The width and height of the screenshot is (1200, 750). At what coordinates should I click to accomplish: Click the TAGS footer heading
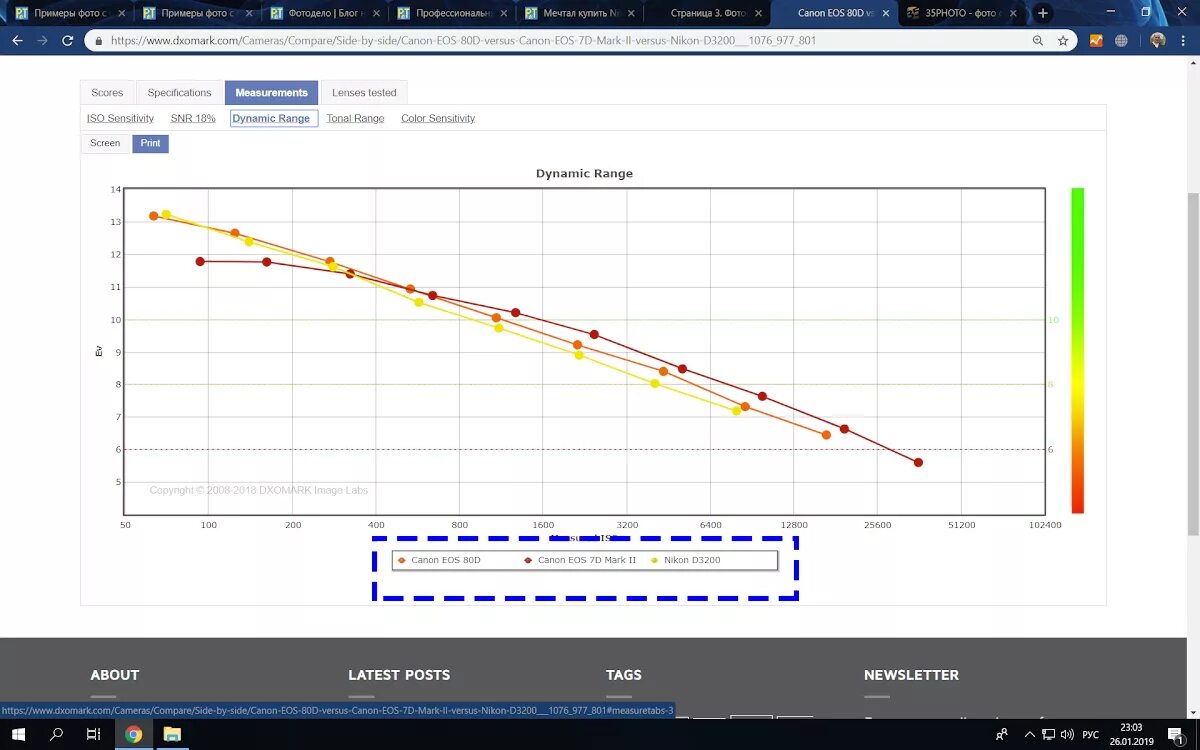(624, 675)
